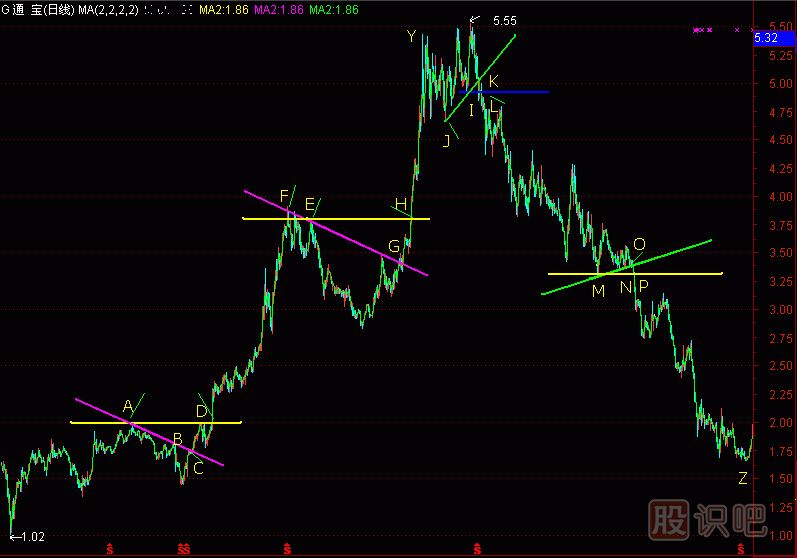Screen dimensions: 797x558
Task: Click the last red marker below point Z
Action: [x=740, y=549]
